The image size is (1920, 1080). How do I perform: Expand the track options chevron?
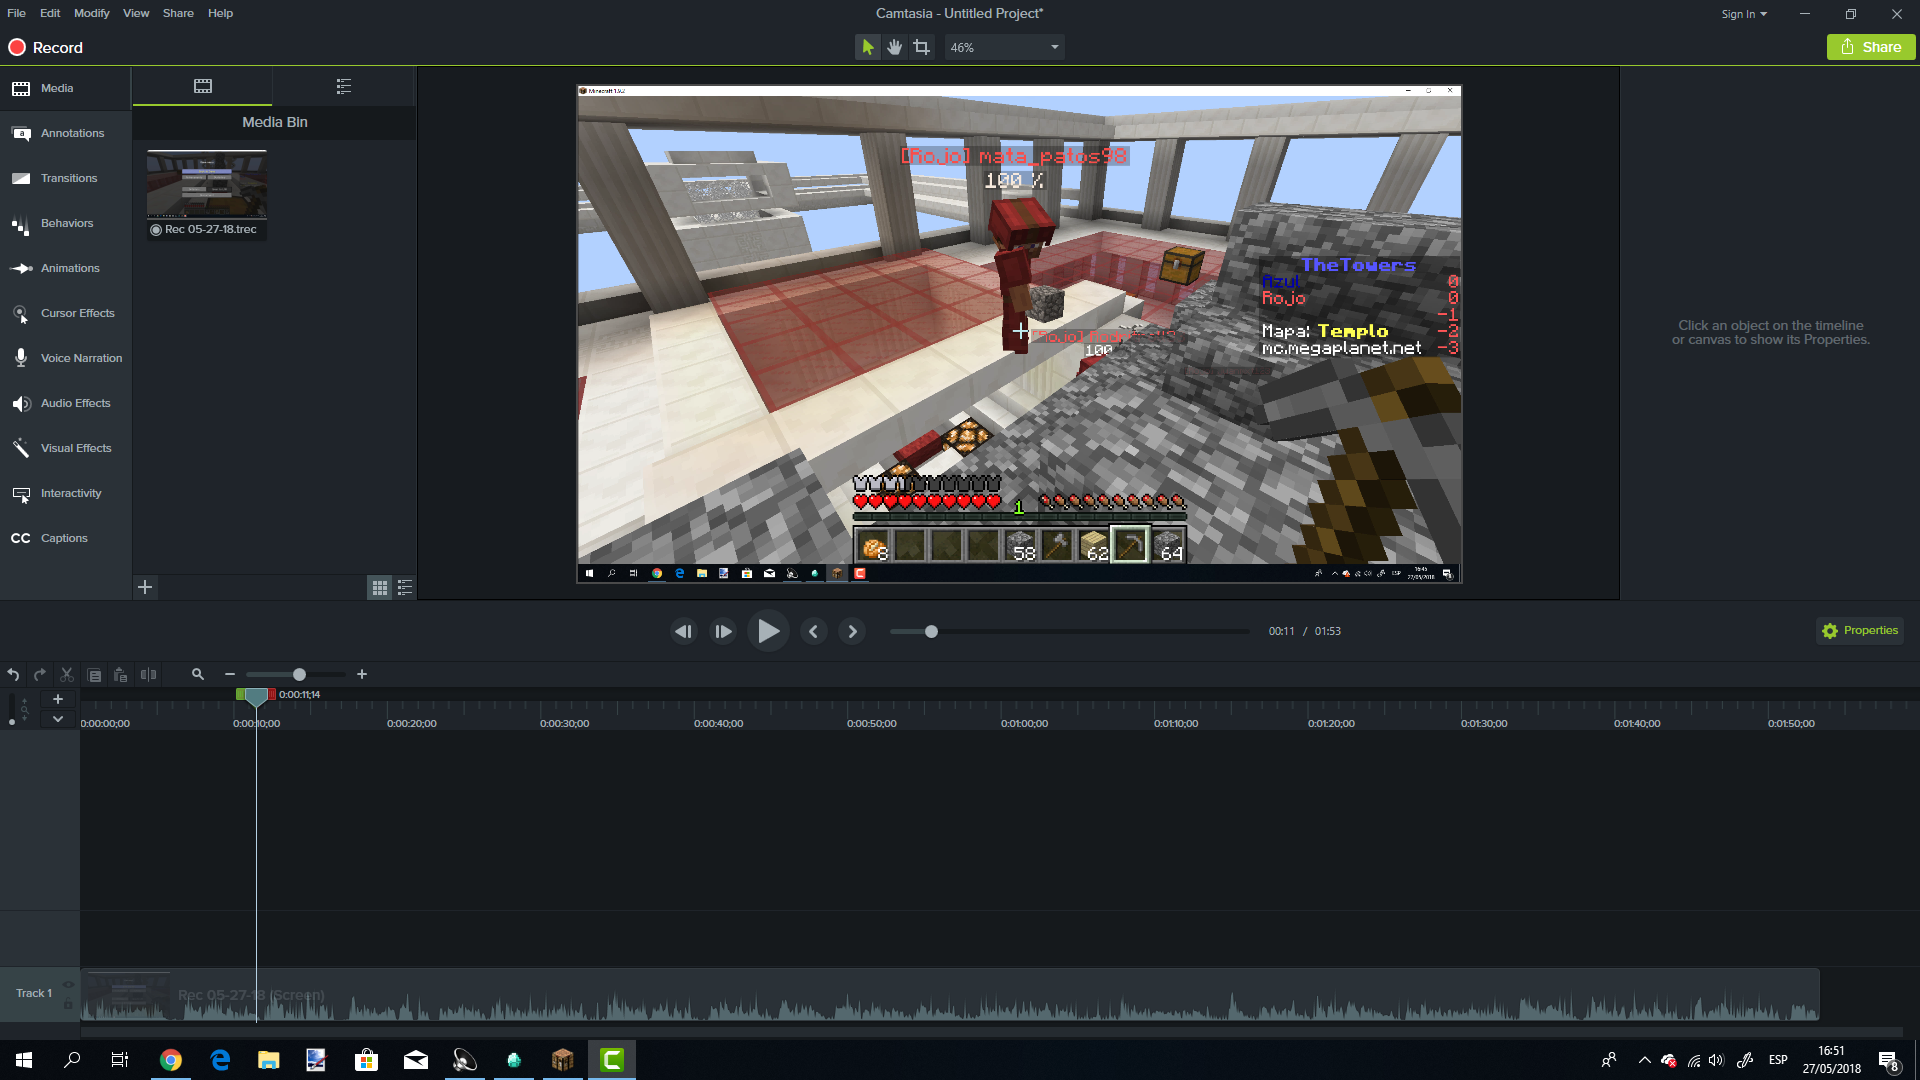pos(58,718)
